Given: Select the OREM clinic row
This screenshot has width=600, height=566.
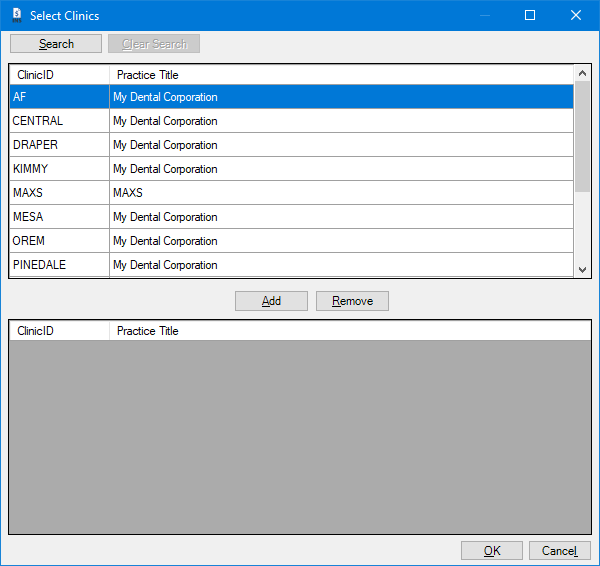Looking at the screenshot, I should pyautogui.click(x=291, y=241).
